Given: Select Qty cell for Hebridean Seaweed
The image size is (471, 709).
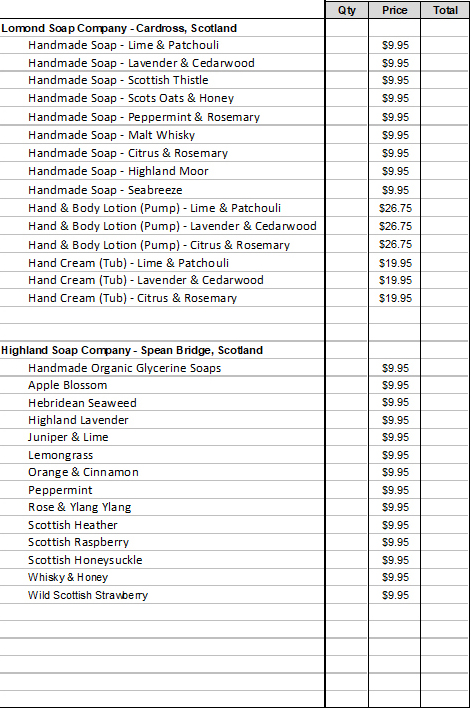Looking at the screenshot, I should [347, 402].
